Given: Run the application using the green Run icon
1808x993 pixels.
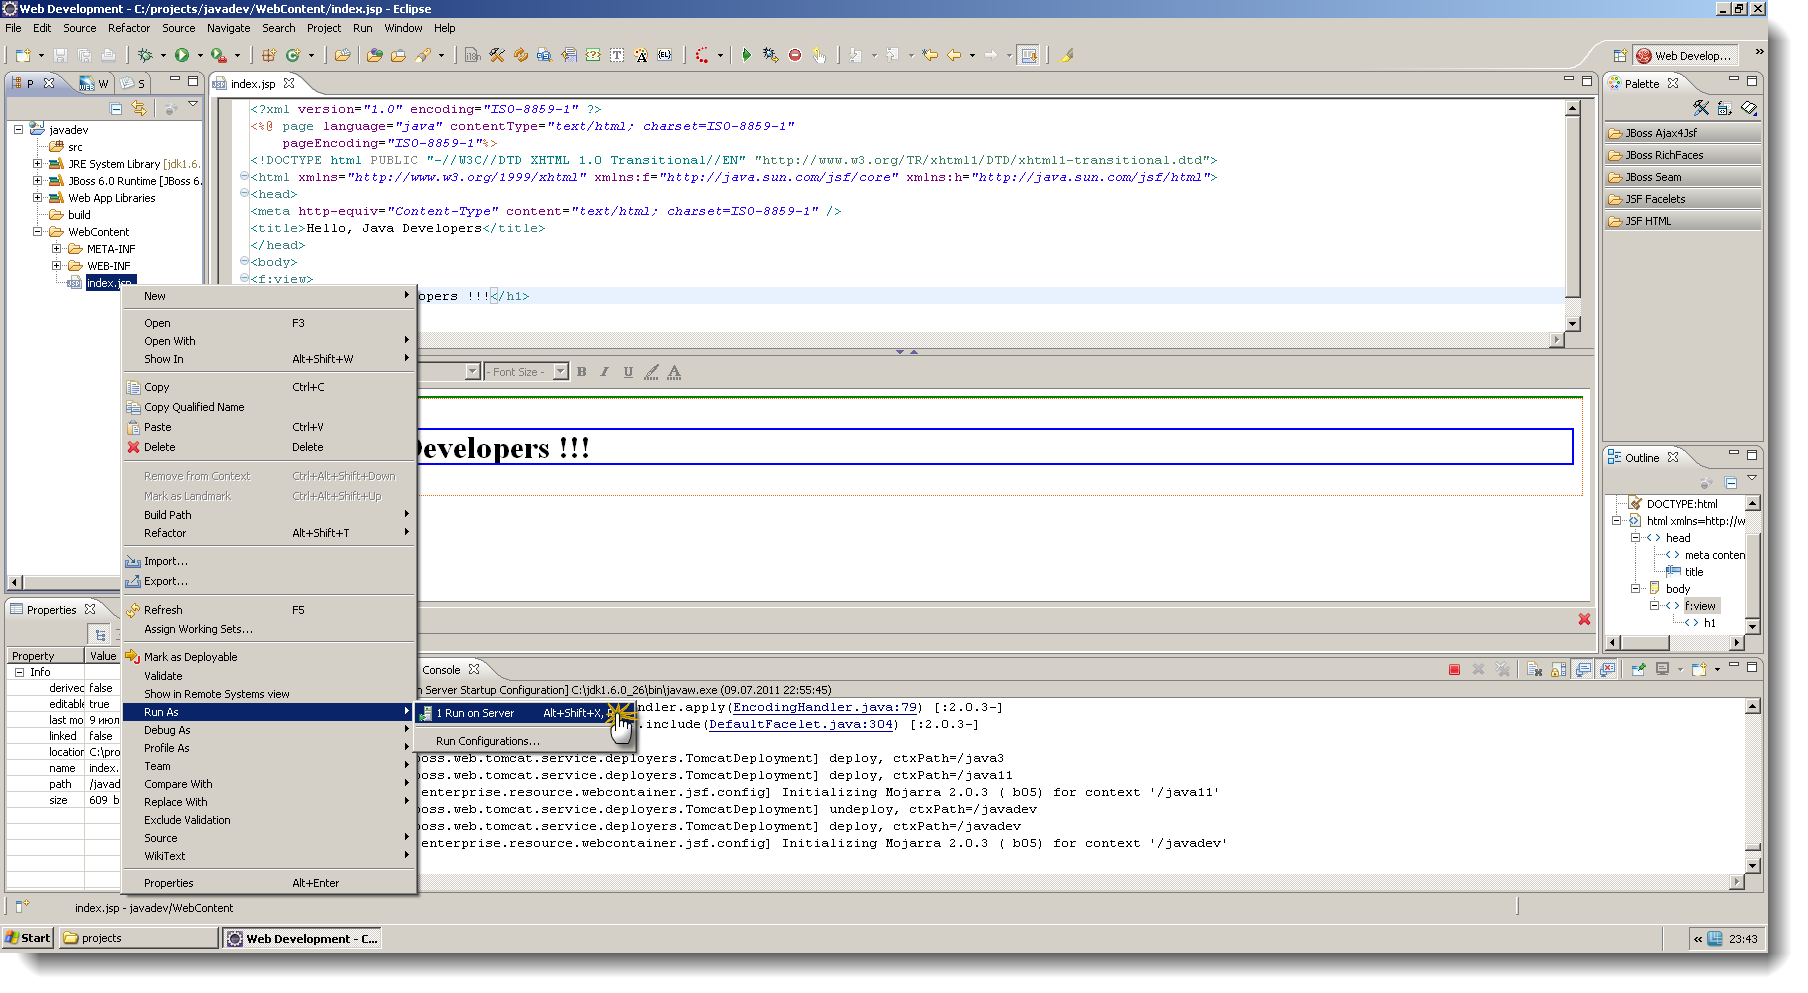Looking at the screenshot, I should coord(182,56).
